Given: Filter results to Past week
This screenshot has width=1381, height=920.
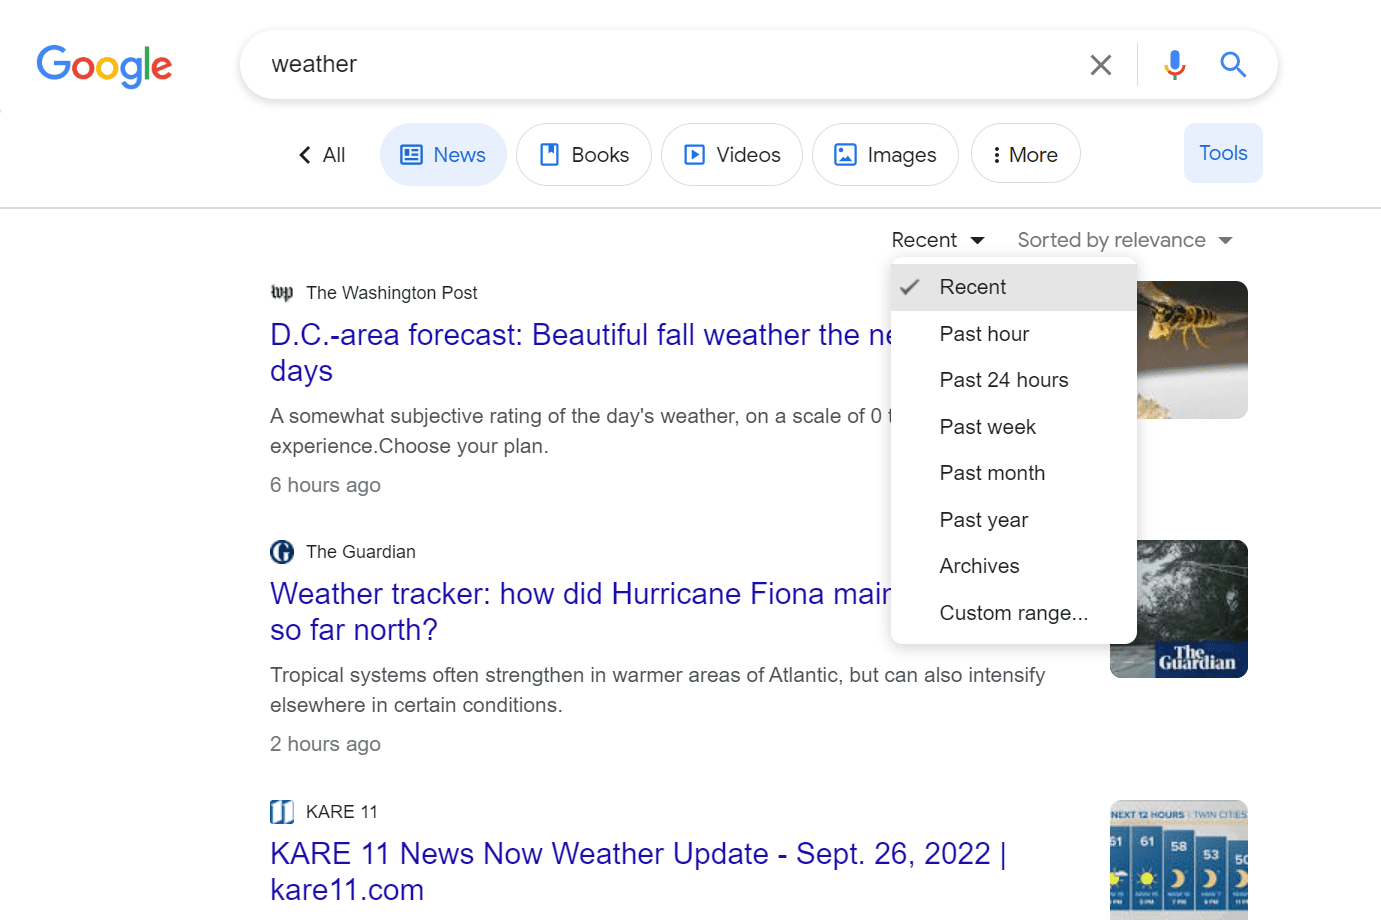Looking at the screenshot, I should [1014, 427].
